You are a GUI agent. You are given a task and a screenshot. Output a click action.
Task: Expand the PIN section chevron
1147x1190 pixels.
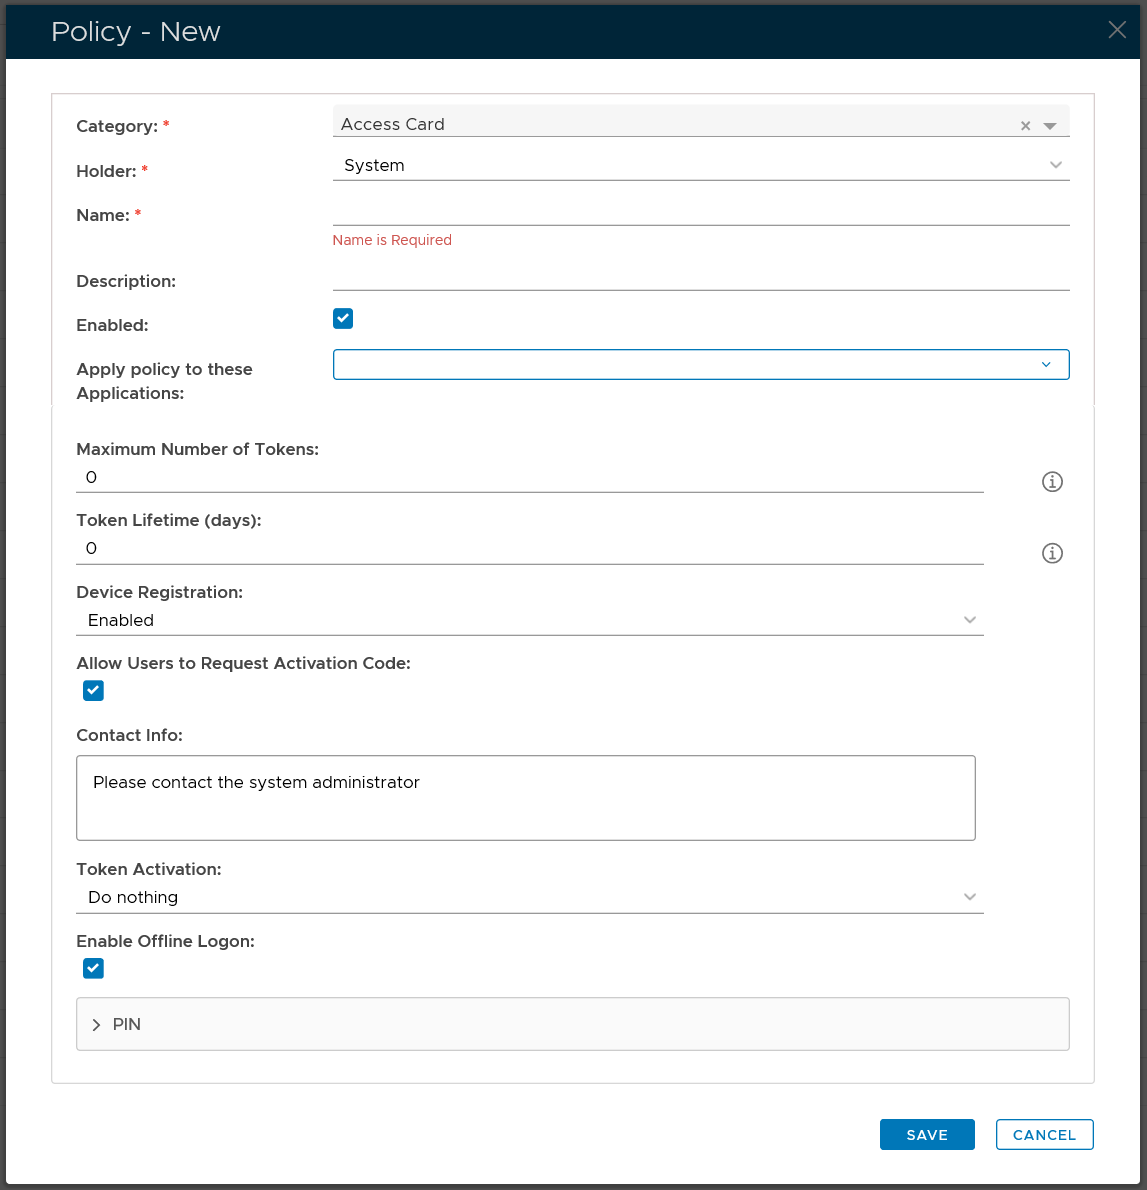click(97, 1025)
